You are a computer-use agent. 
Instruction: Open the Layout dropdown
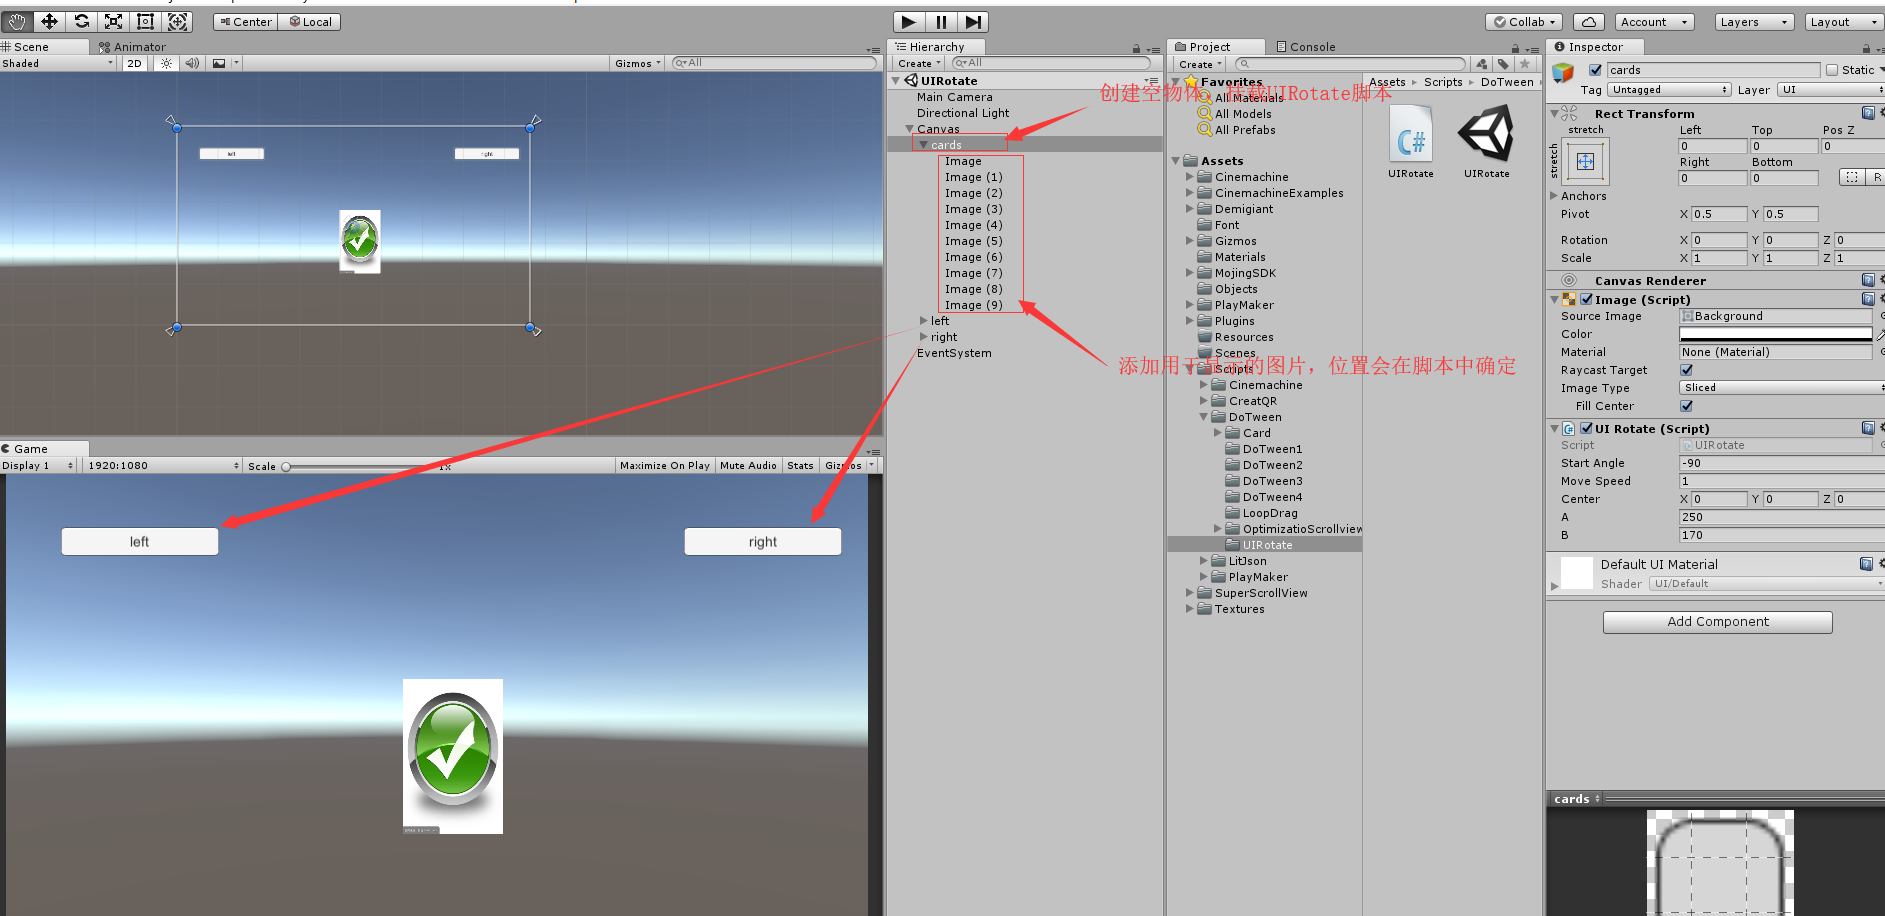tap(1843, 21)
